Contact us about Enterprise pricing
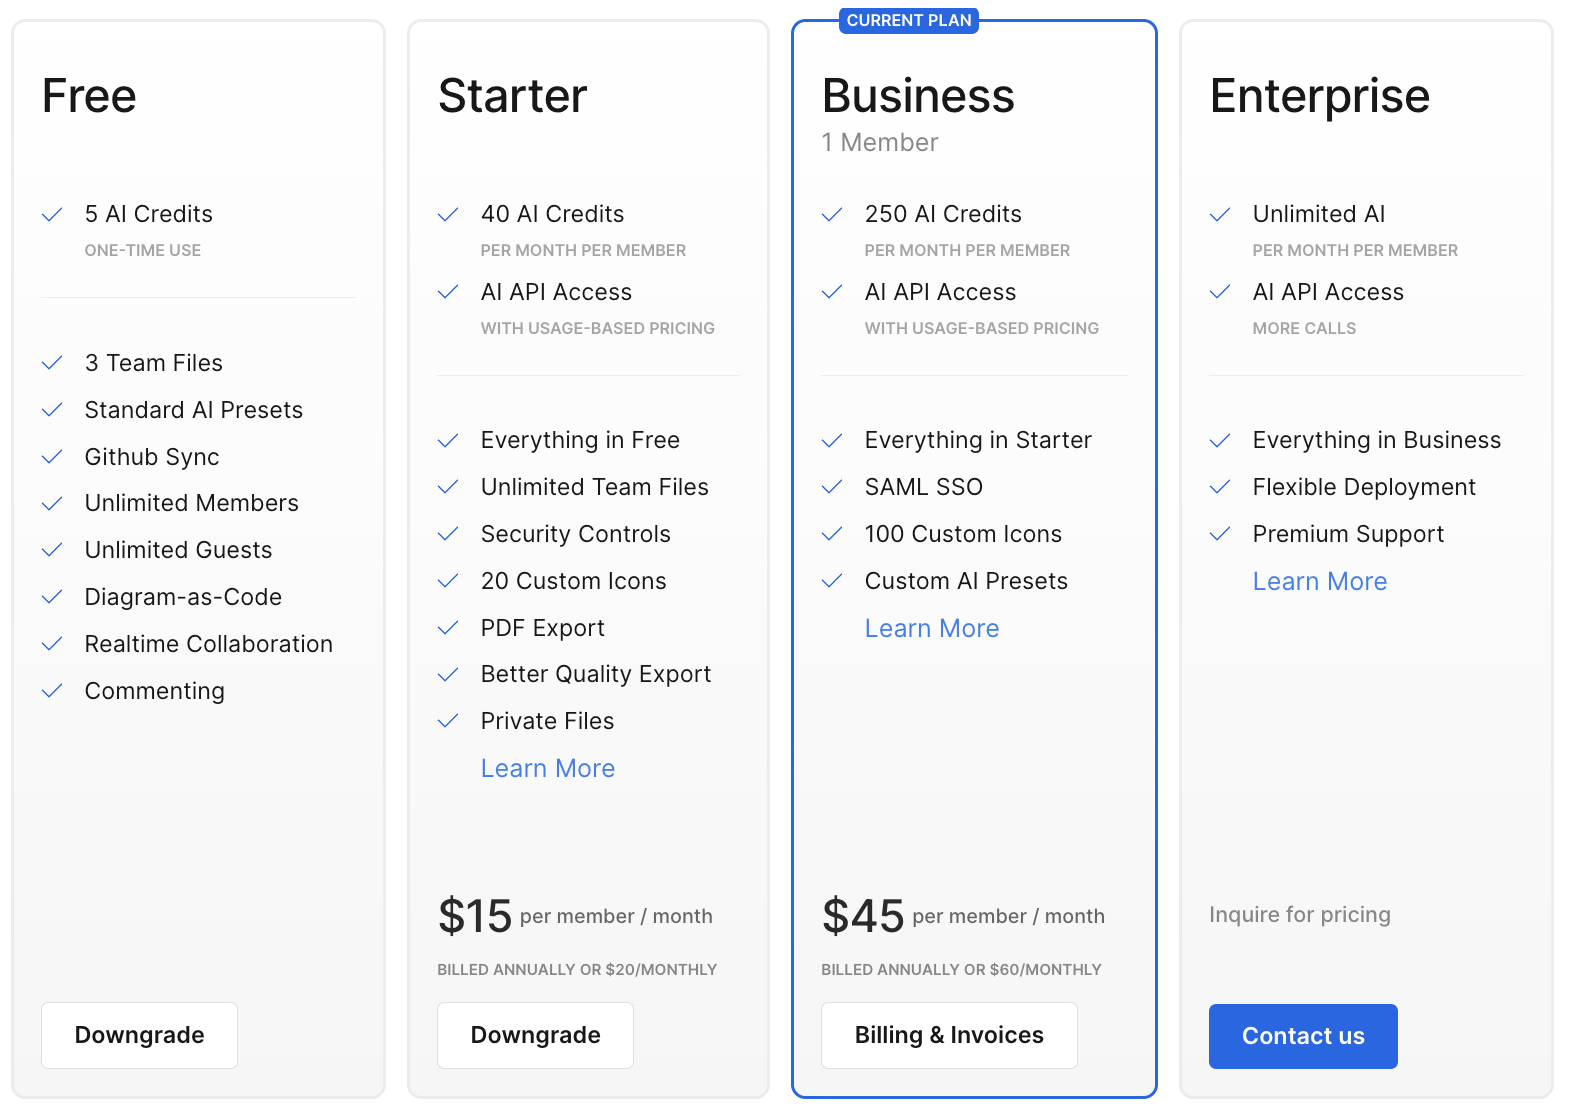 1303,1036
